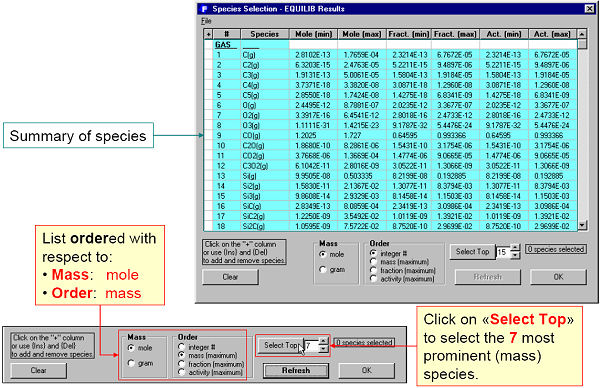Click the Mole (max) column header
The height and width of the screenshot is (388, 600).
pos(362,34)
